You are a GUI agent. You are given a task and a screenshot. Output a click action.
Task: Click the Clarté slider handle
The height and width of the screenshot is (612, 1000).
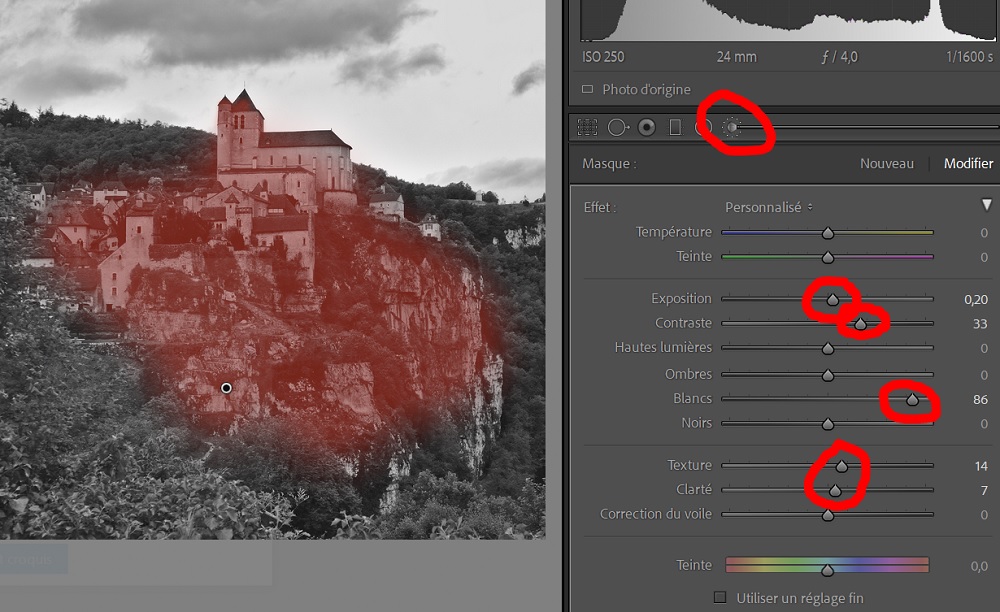(835, 491)
